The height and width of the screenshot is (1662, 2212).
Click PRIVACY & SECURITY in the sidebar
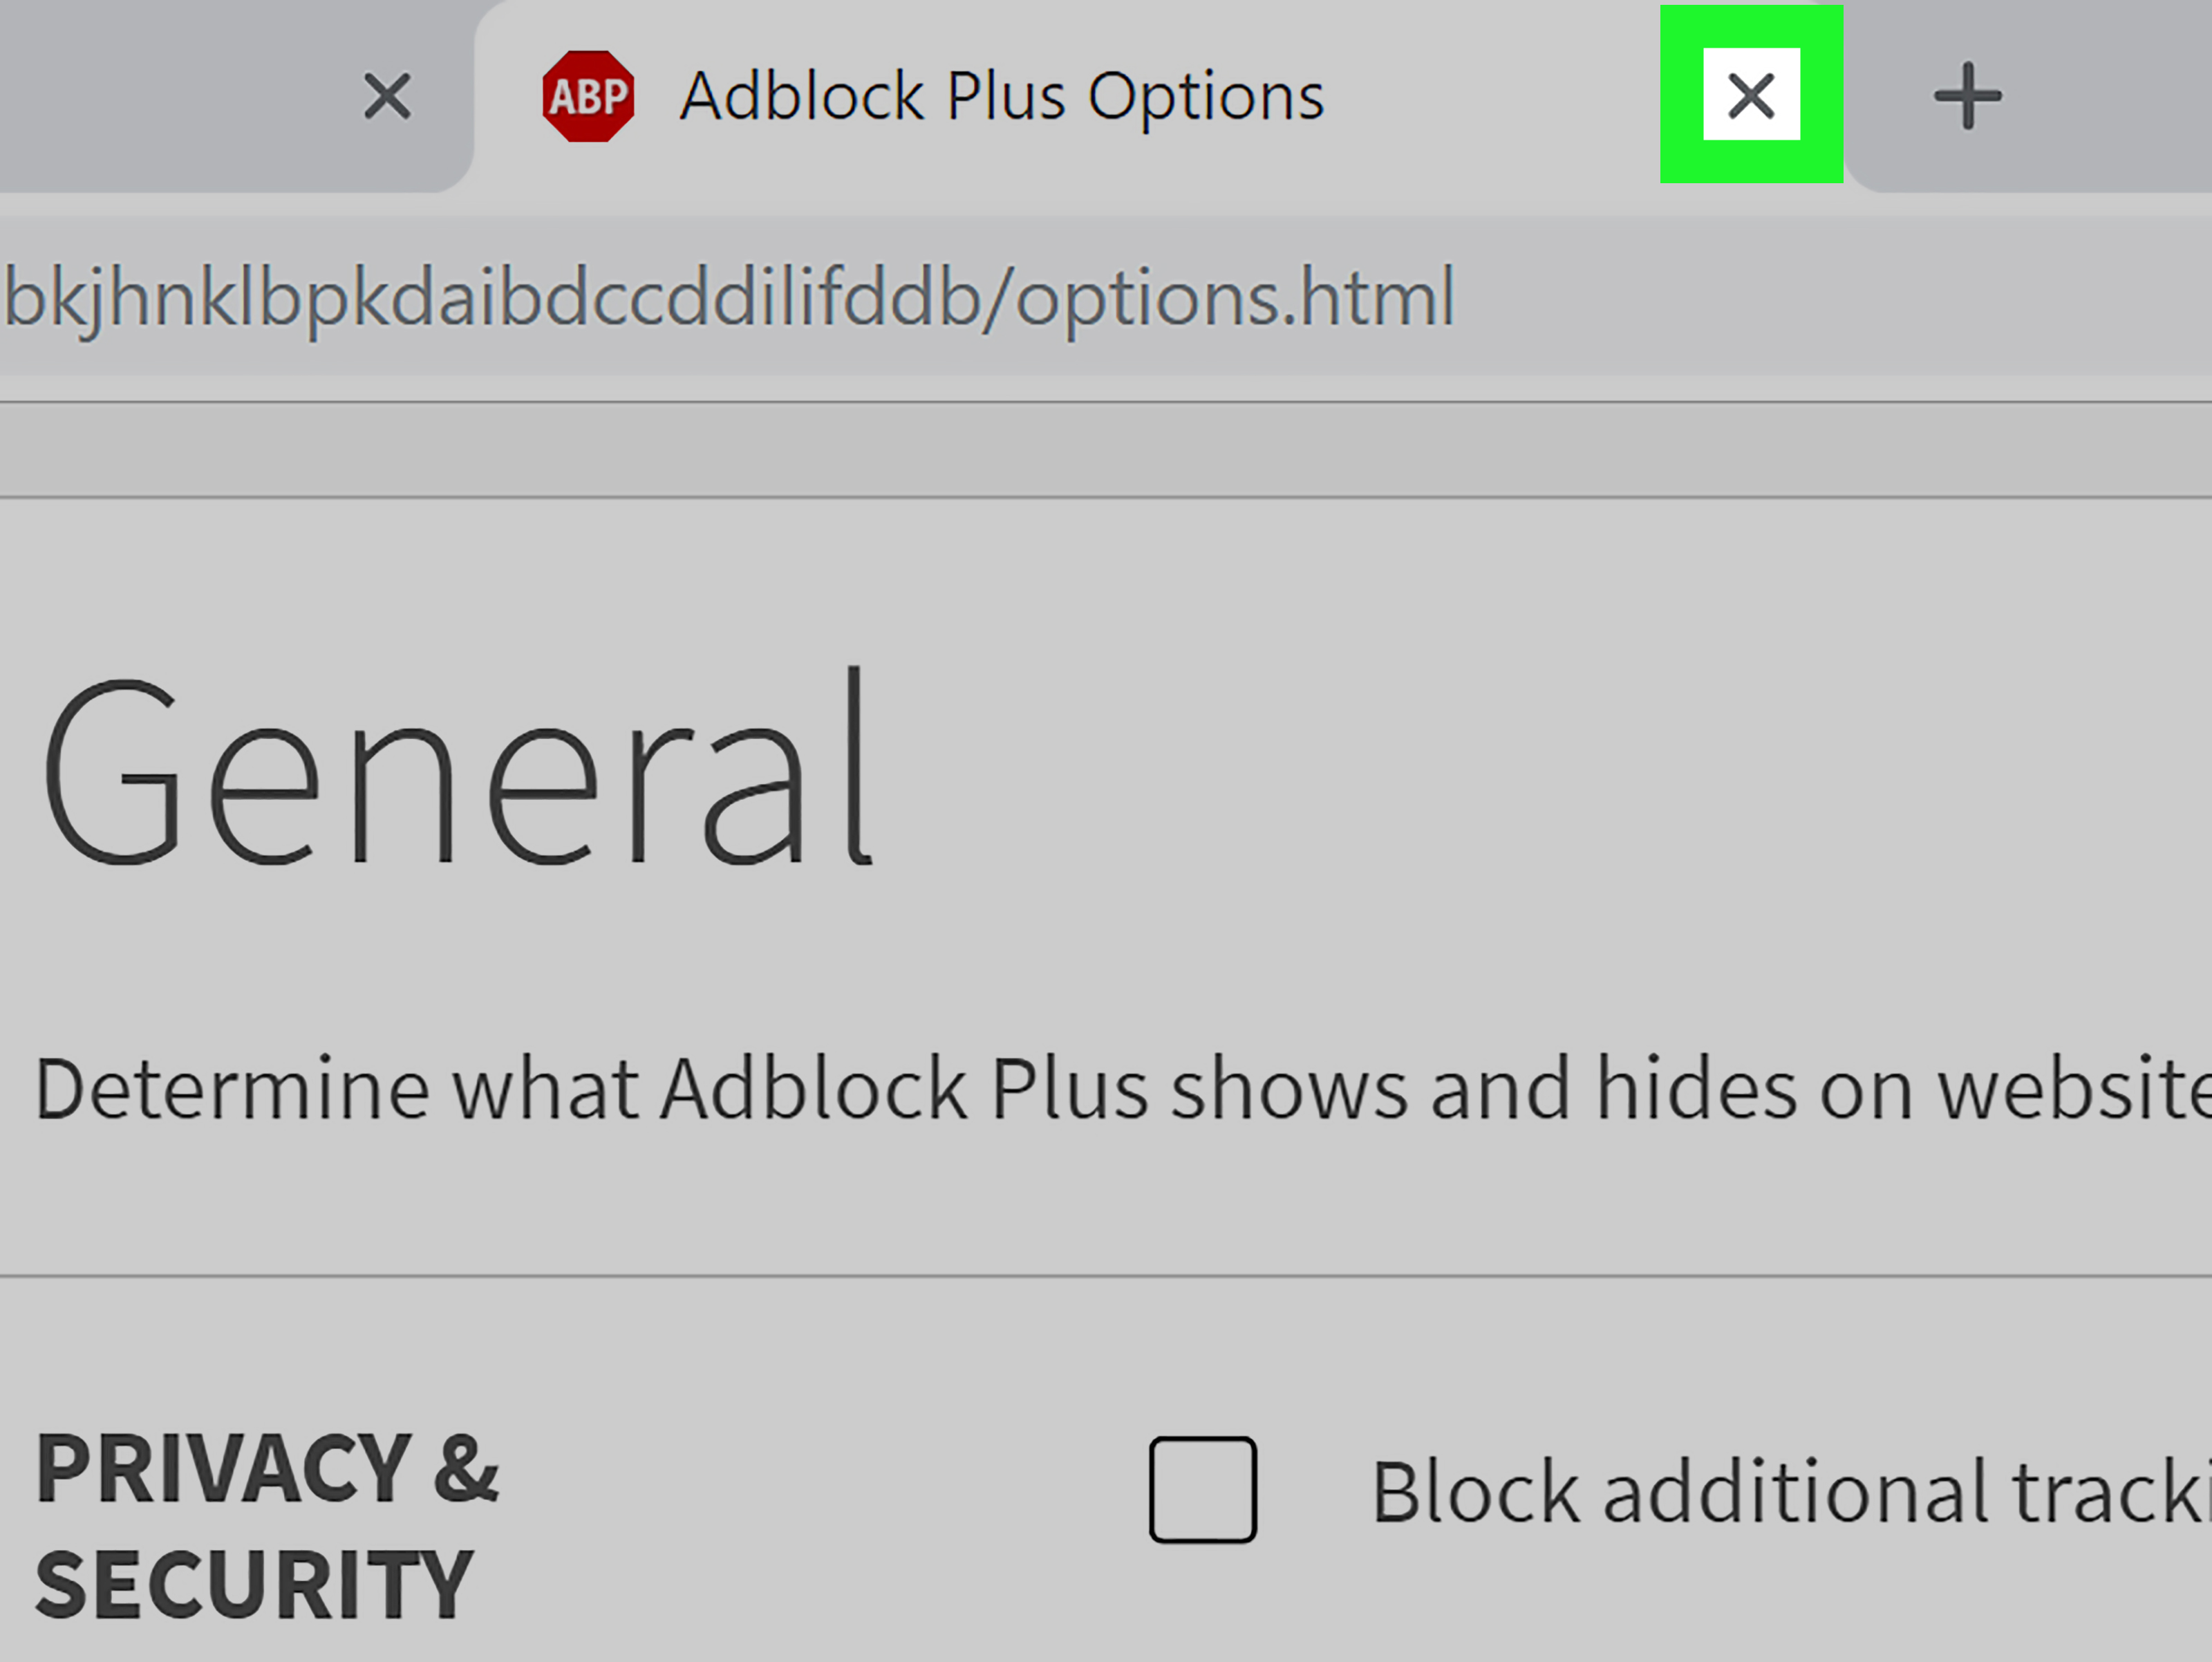(x=270, y=1520)
